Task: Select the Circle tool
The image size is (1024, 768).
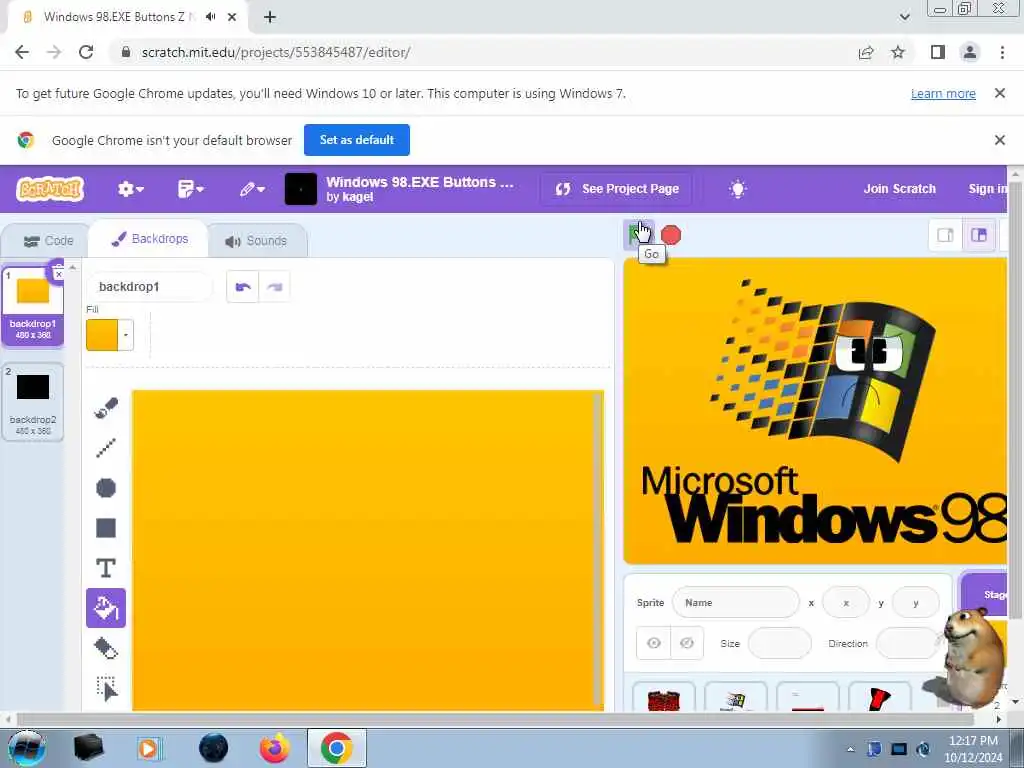Action: 106,488
